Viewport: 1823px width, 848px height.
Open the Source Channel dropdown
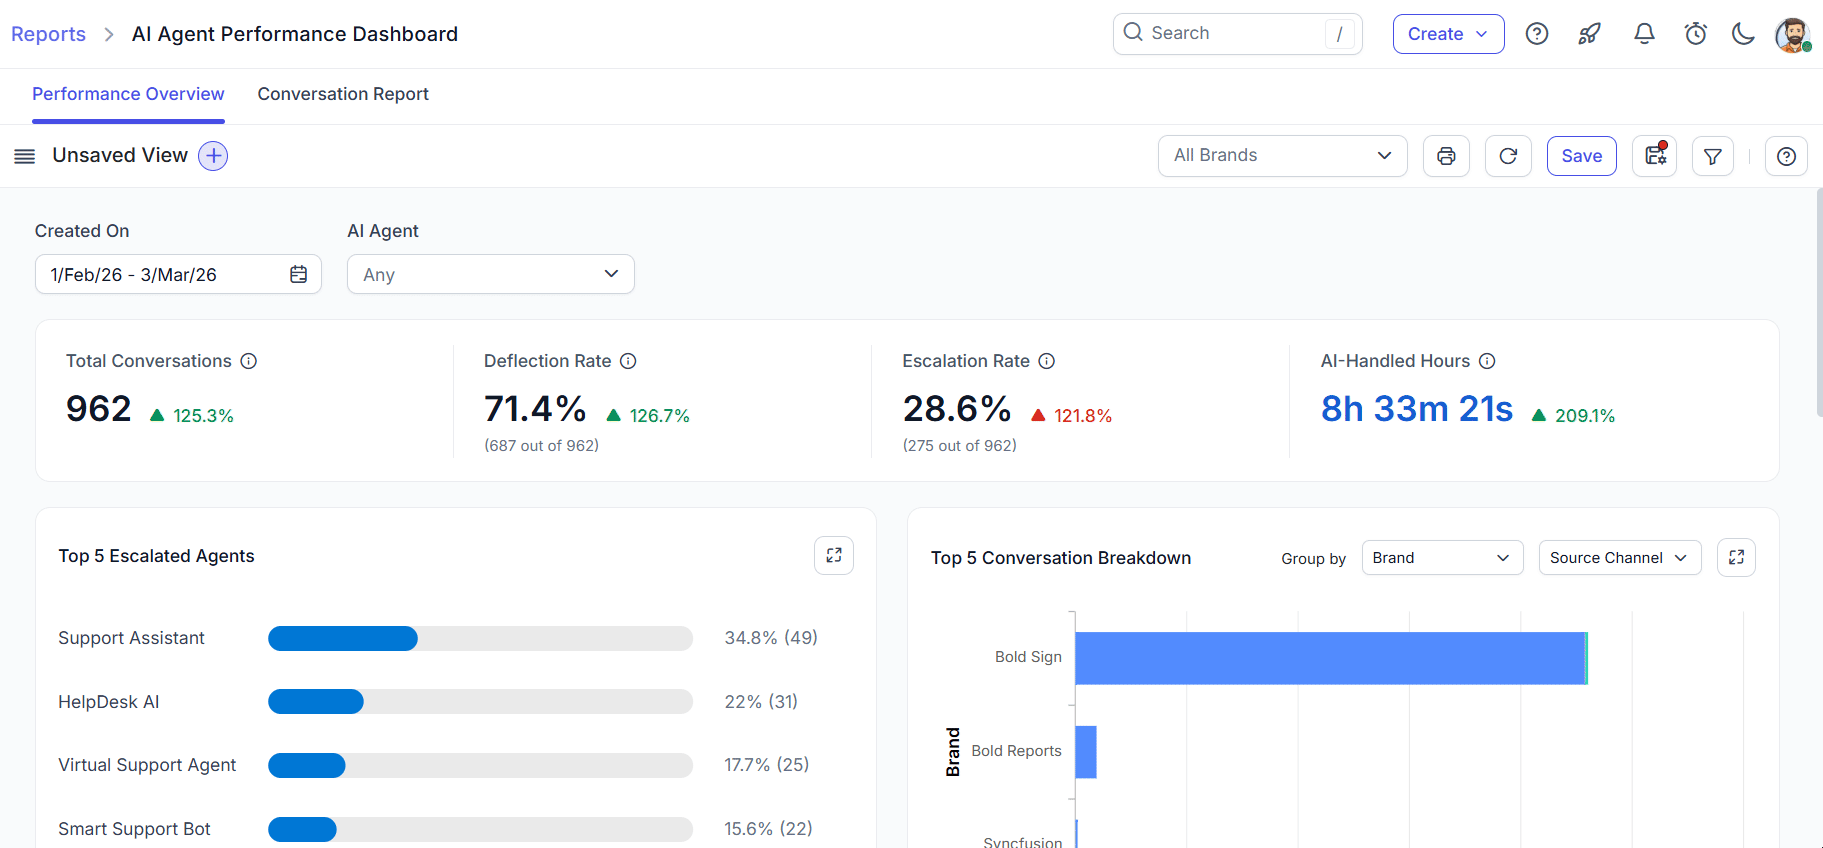click(x=1619, y=558)
